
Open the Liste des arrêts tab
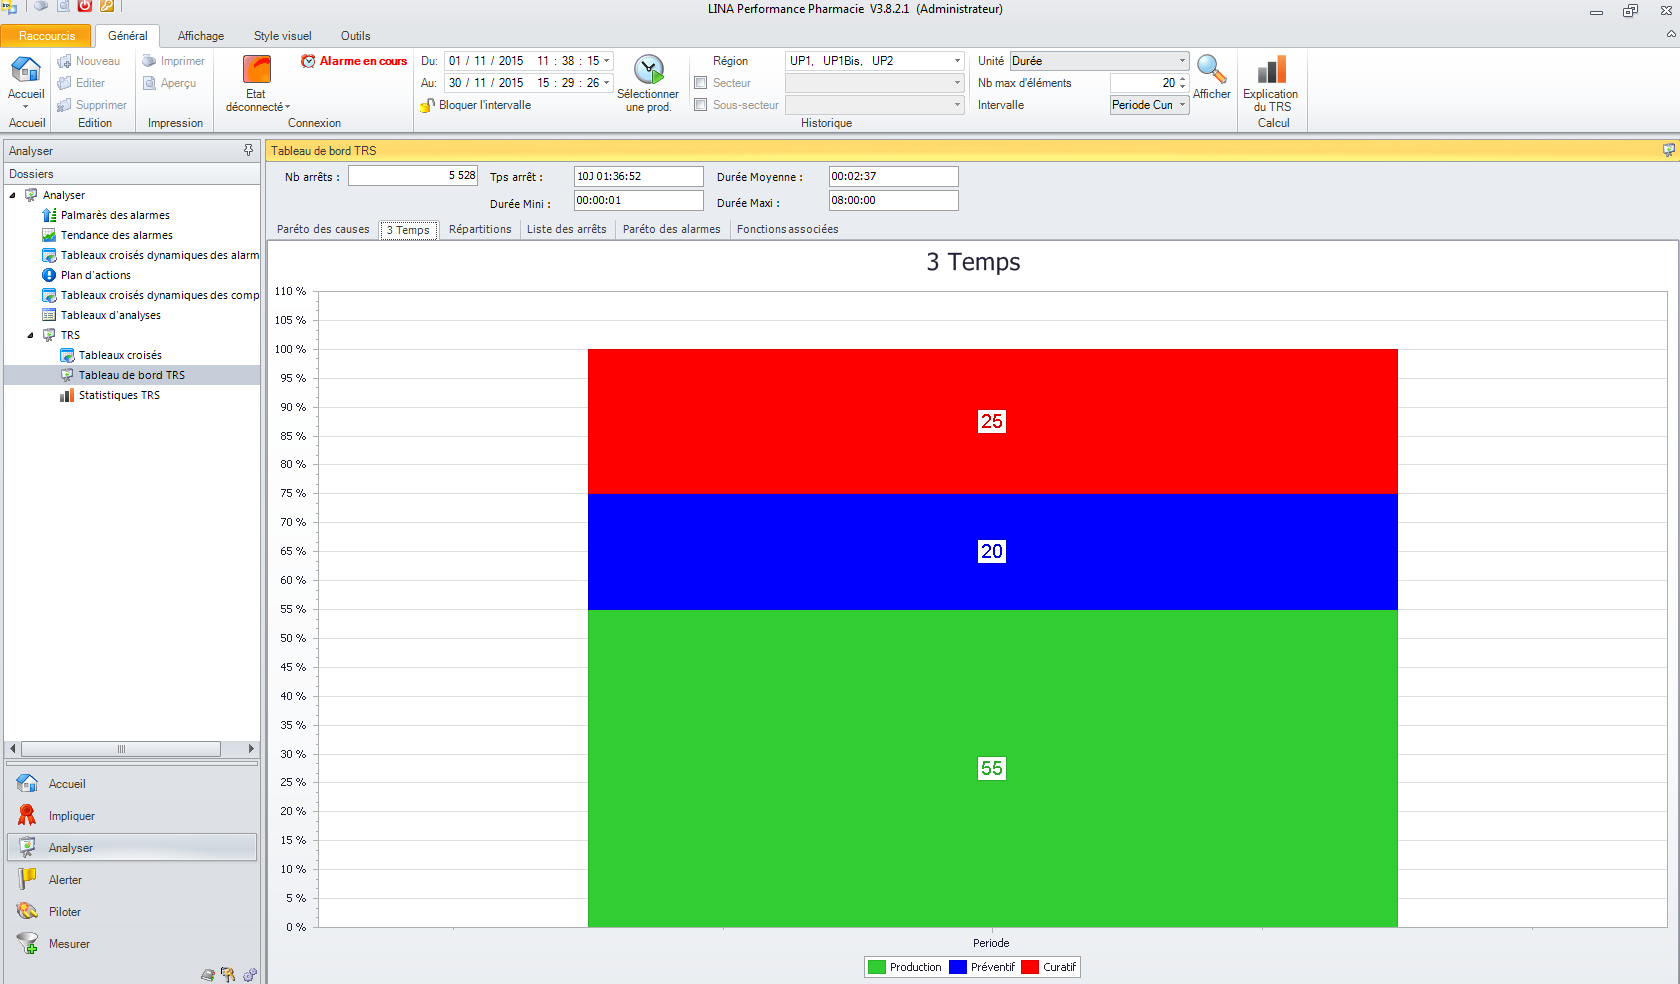point(567,229)
